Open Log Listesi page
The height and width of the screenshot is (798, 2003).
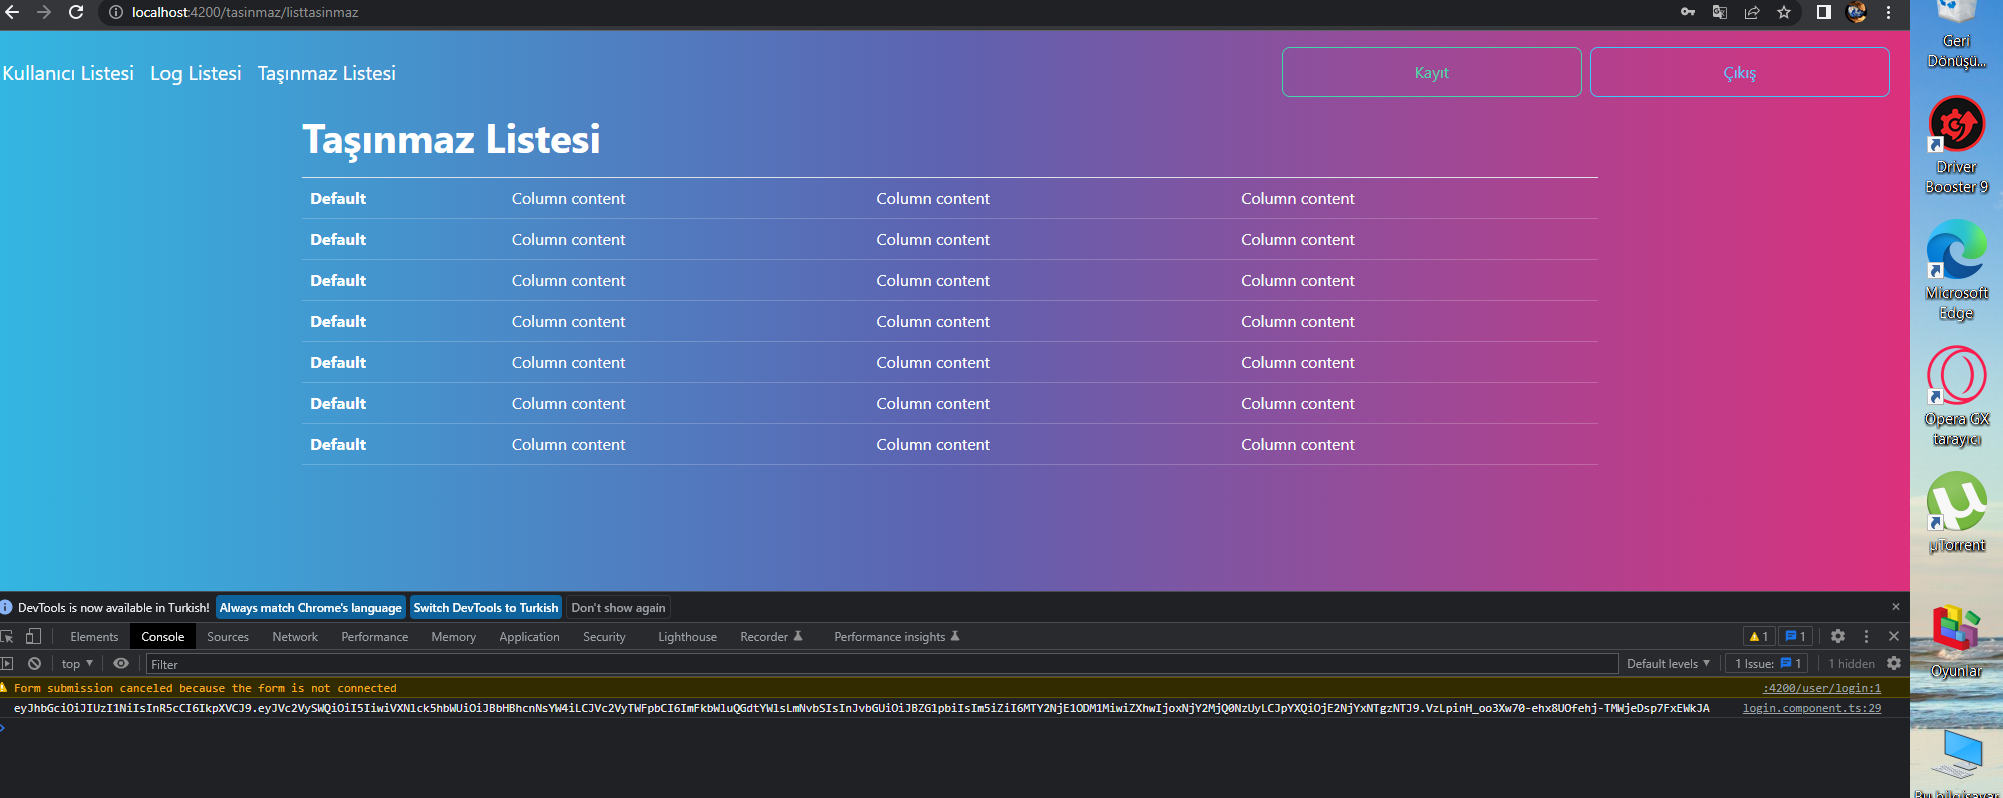pyautogui.click(x=196, y=73)
